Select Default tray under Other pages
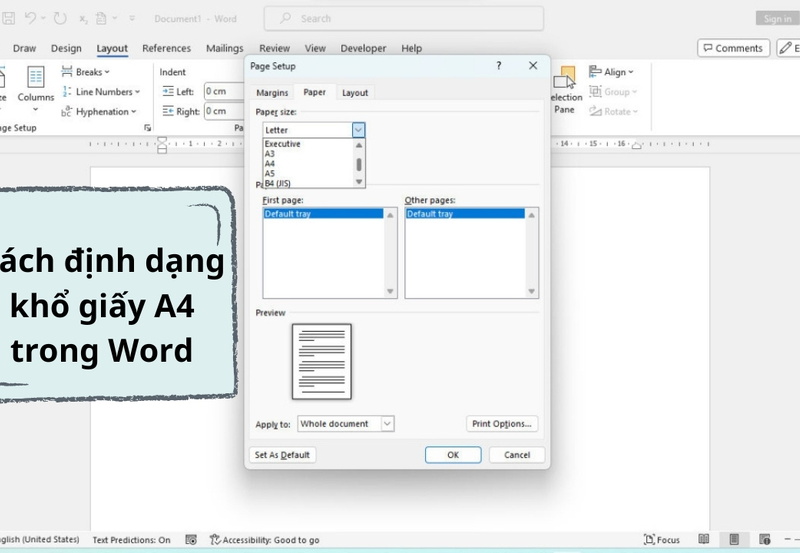 coord(465,214)
